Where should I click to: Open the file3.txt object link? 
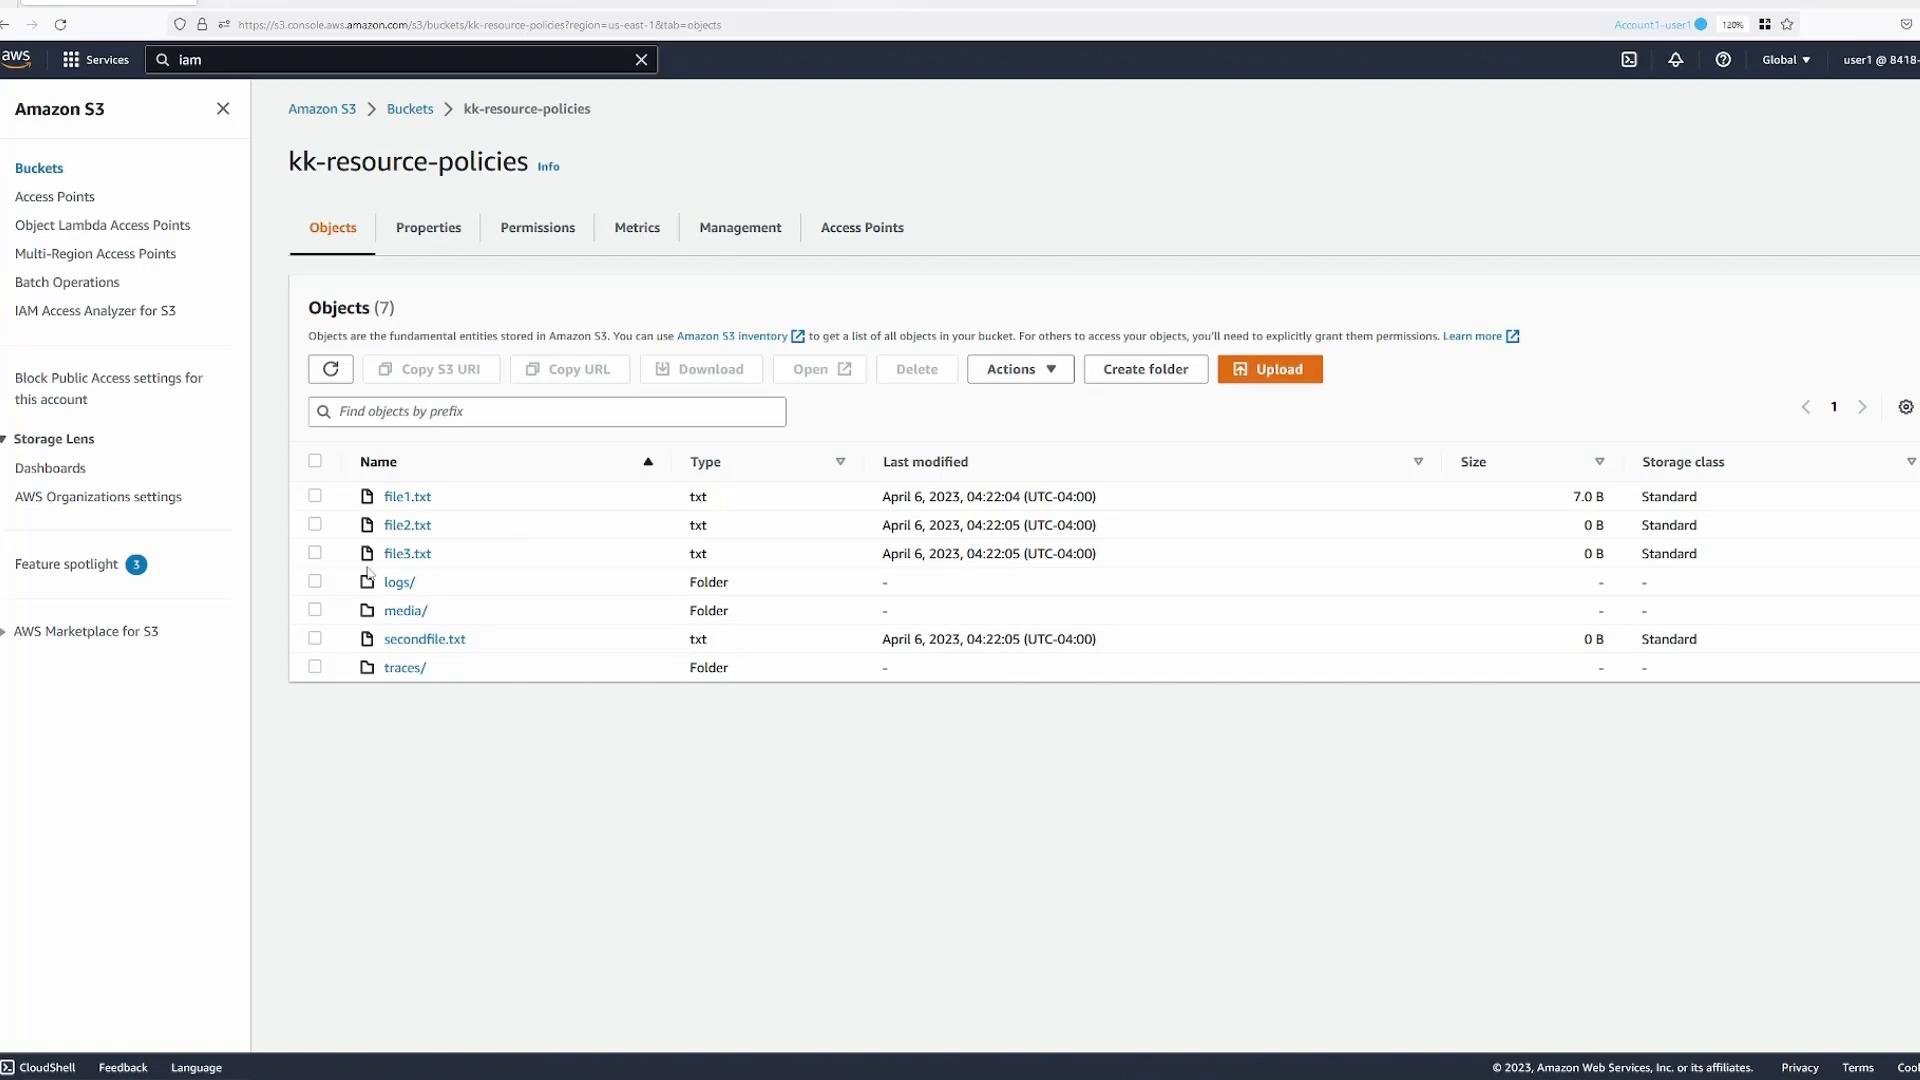click(x=407, y=554)
